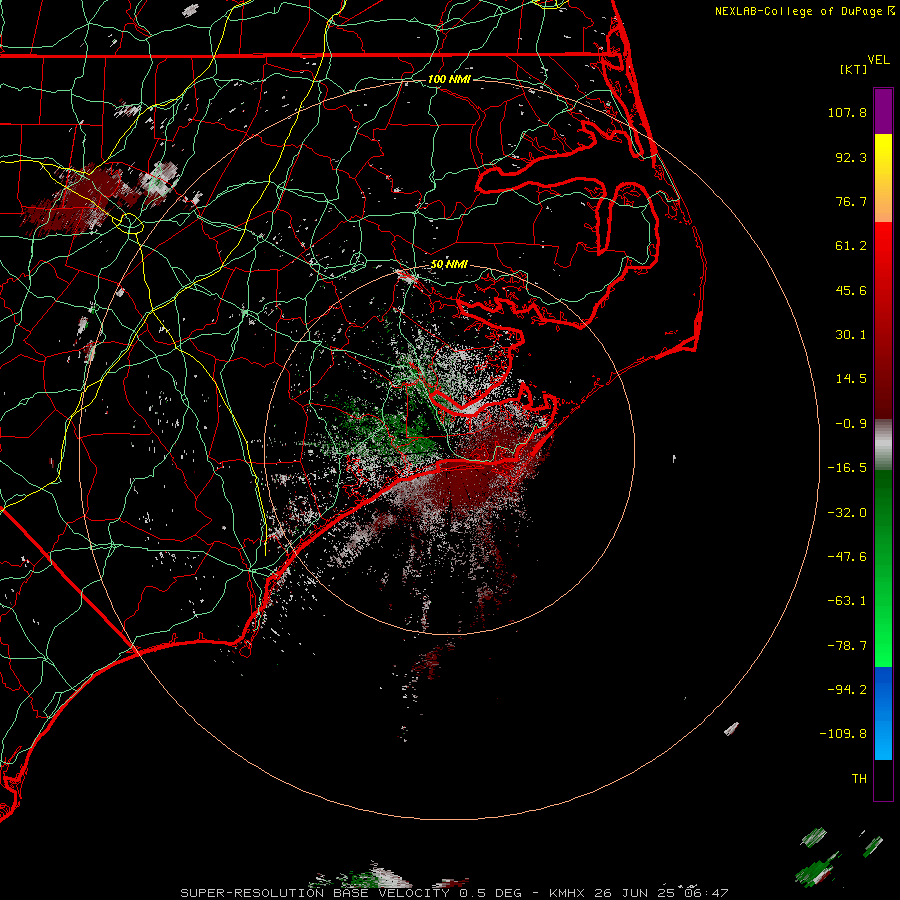Viewport: 900px width, 900px height.
Task: Click the -94.2 velocity scale value
Action: (x=847, y=689)
